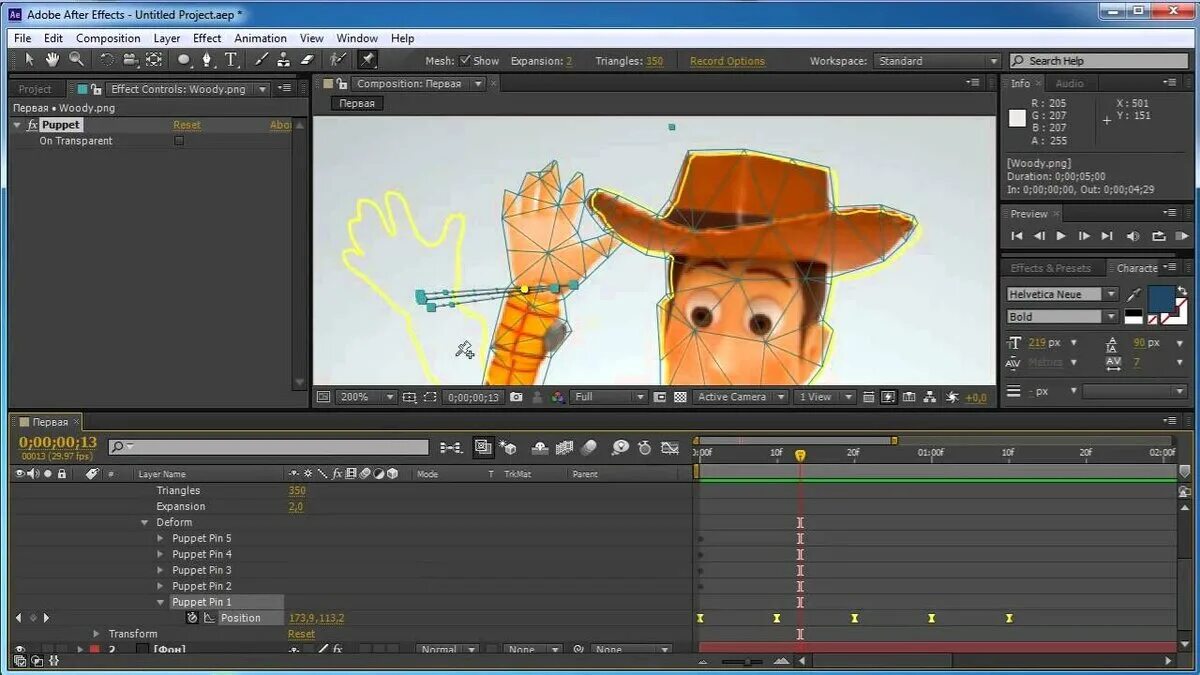Image resolution: width=1200 pixels, height=675 pixels.
Task: Toggle the Draft 3D icon in the timeline
Action: coord(508,447)
